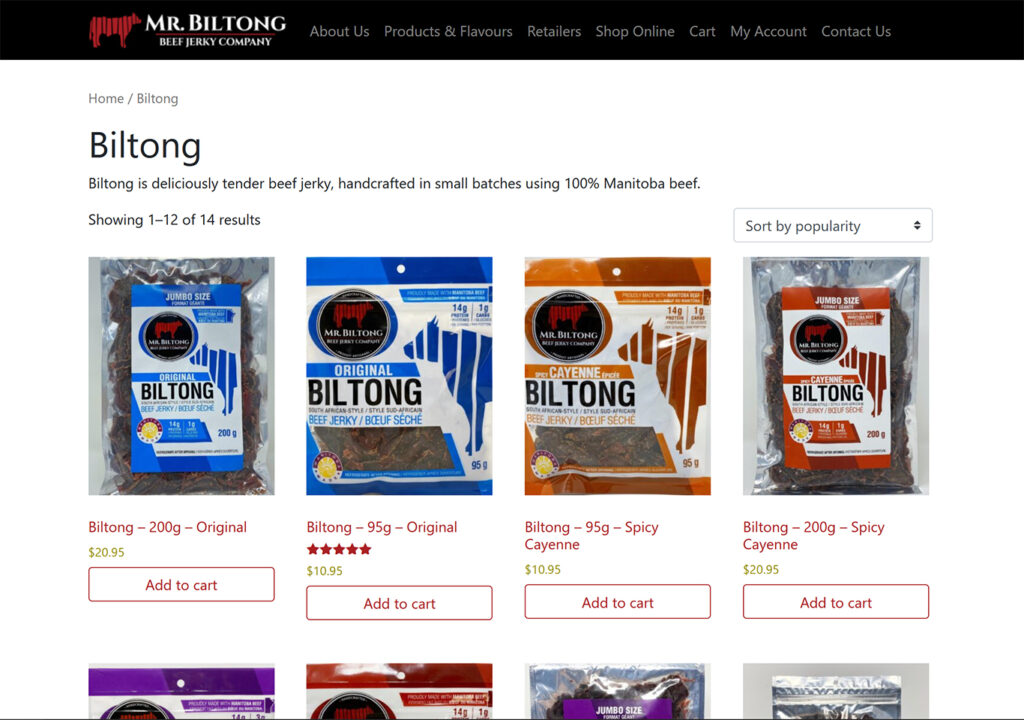The image size is (1024, 720).
Task: Add Biltong 95g Spicy Cayenne to cart
Action: point(618,602)
